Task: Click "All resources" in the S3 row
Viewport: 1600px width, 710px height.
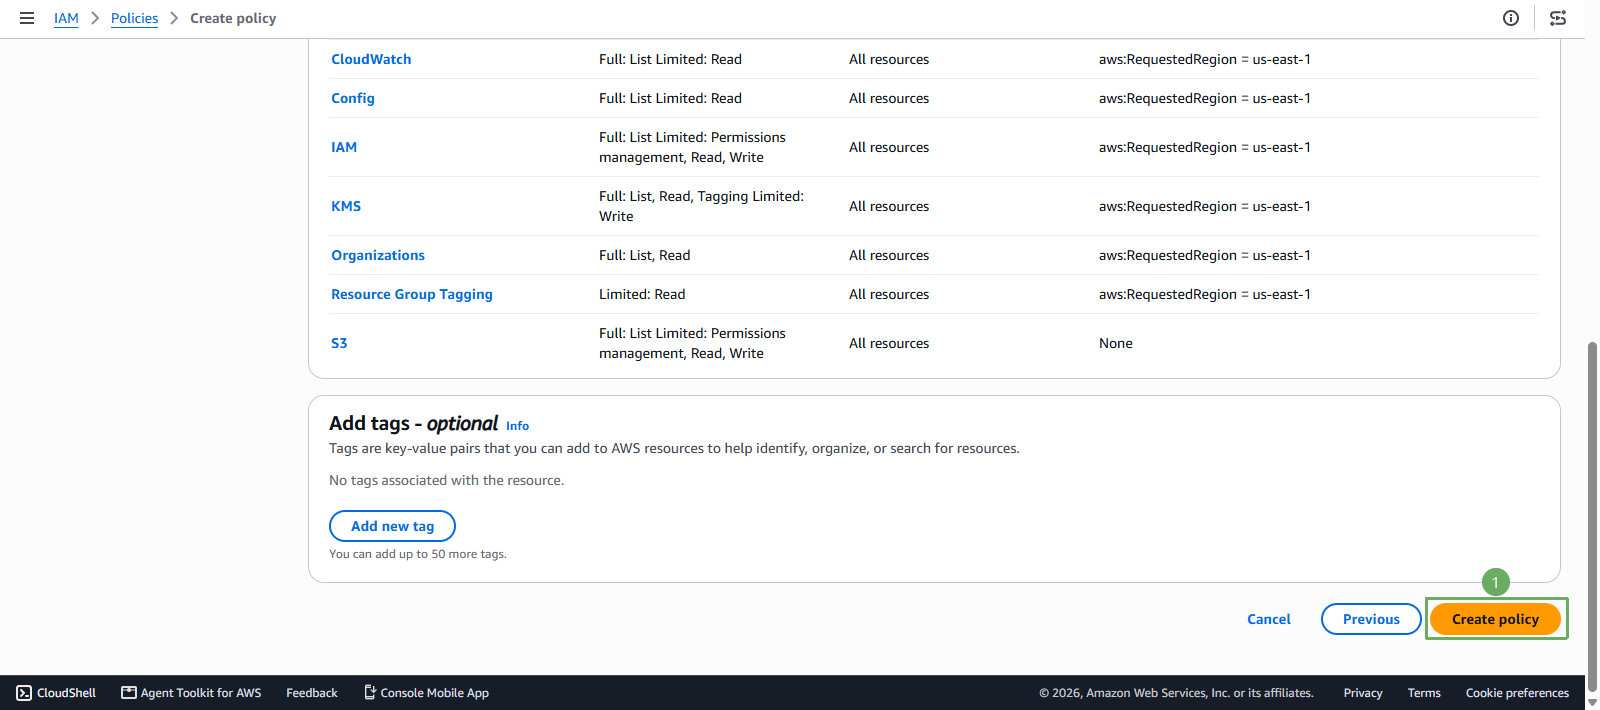Action: 889,343
